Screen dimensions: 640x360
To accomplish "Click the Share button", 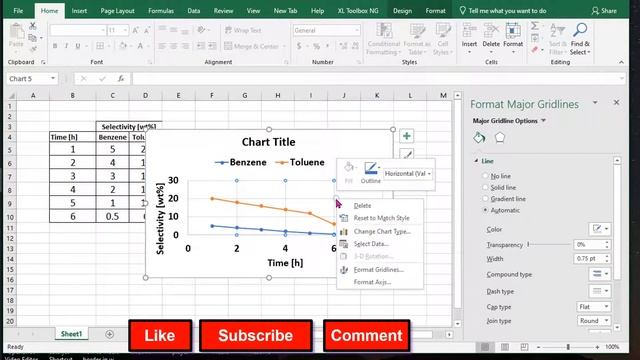I will pos(604,11).
